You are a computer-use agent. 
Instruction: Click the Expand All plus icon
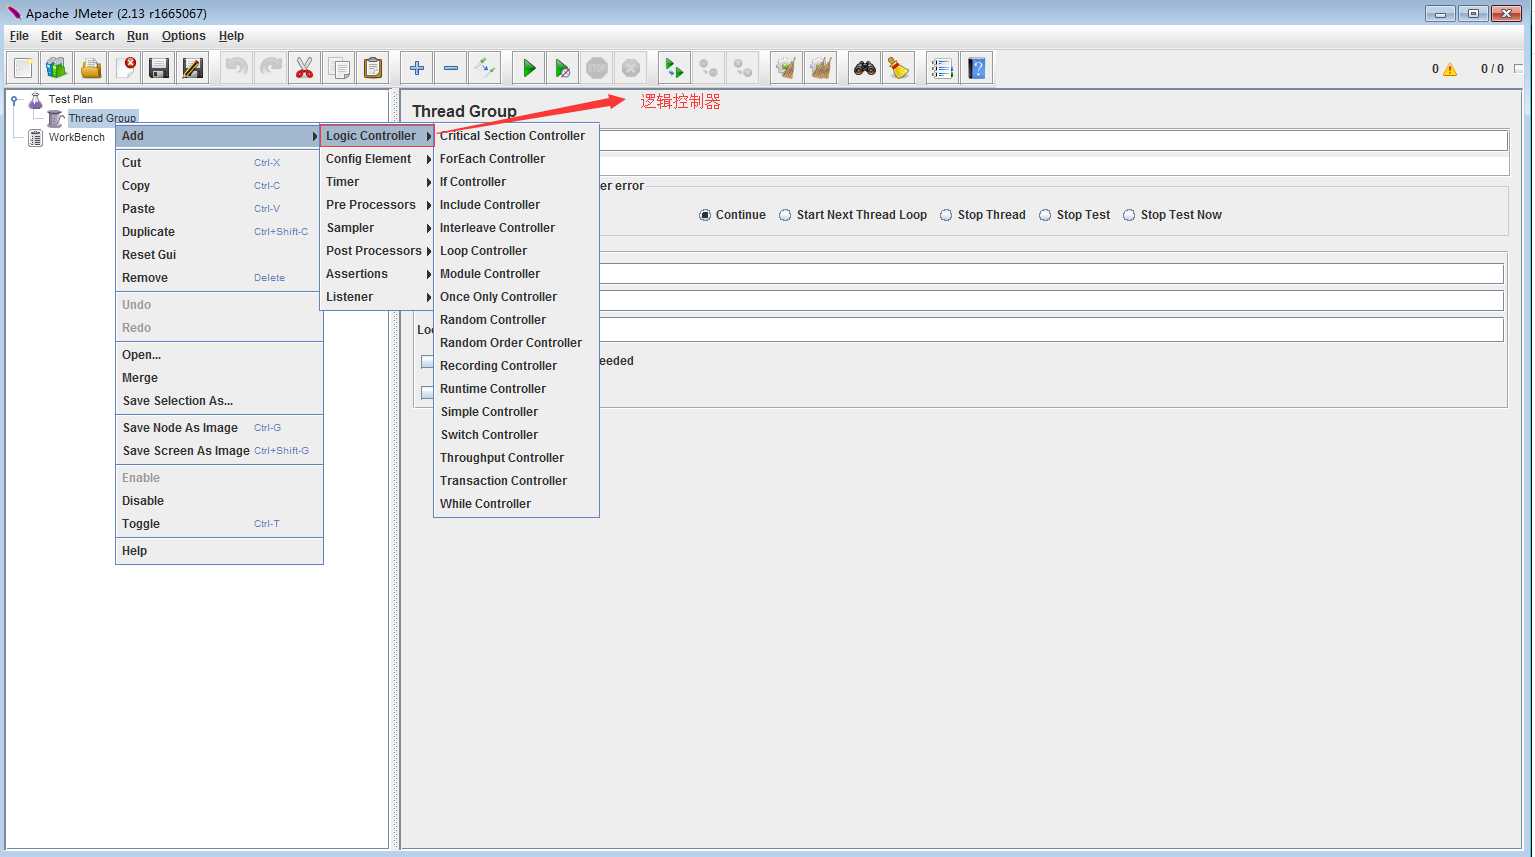pyautogui.click(x=417, y=68)
